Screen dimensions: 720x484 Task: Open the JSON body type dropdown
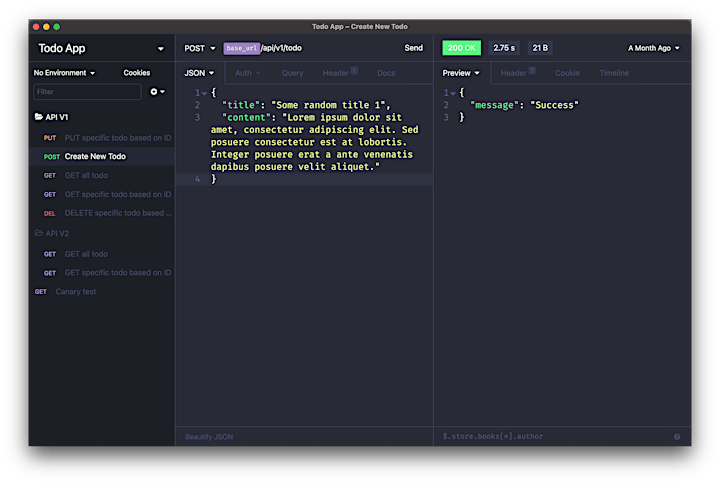(199, 73)
